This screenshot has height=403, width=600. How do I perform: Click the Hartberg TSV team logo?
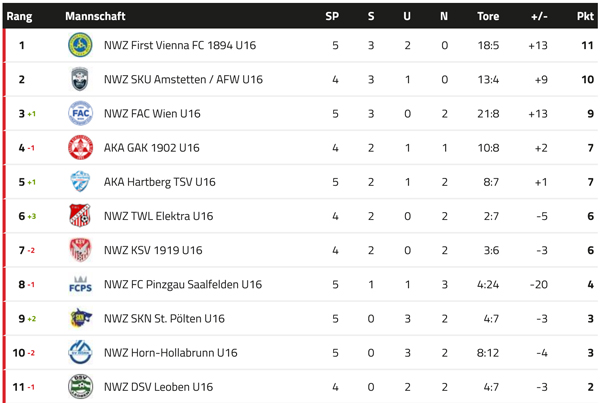click(x=80, y=182)
